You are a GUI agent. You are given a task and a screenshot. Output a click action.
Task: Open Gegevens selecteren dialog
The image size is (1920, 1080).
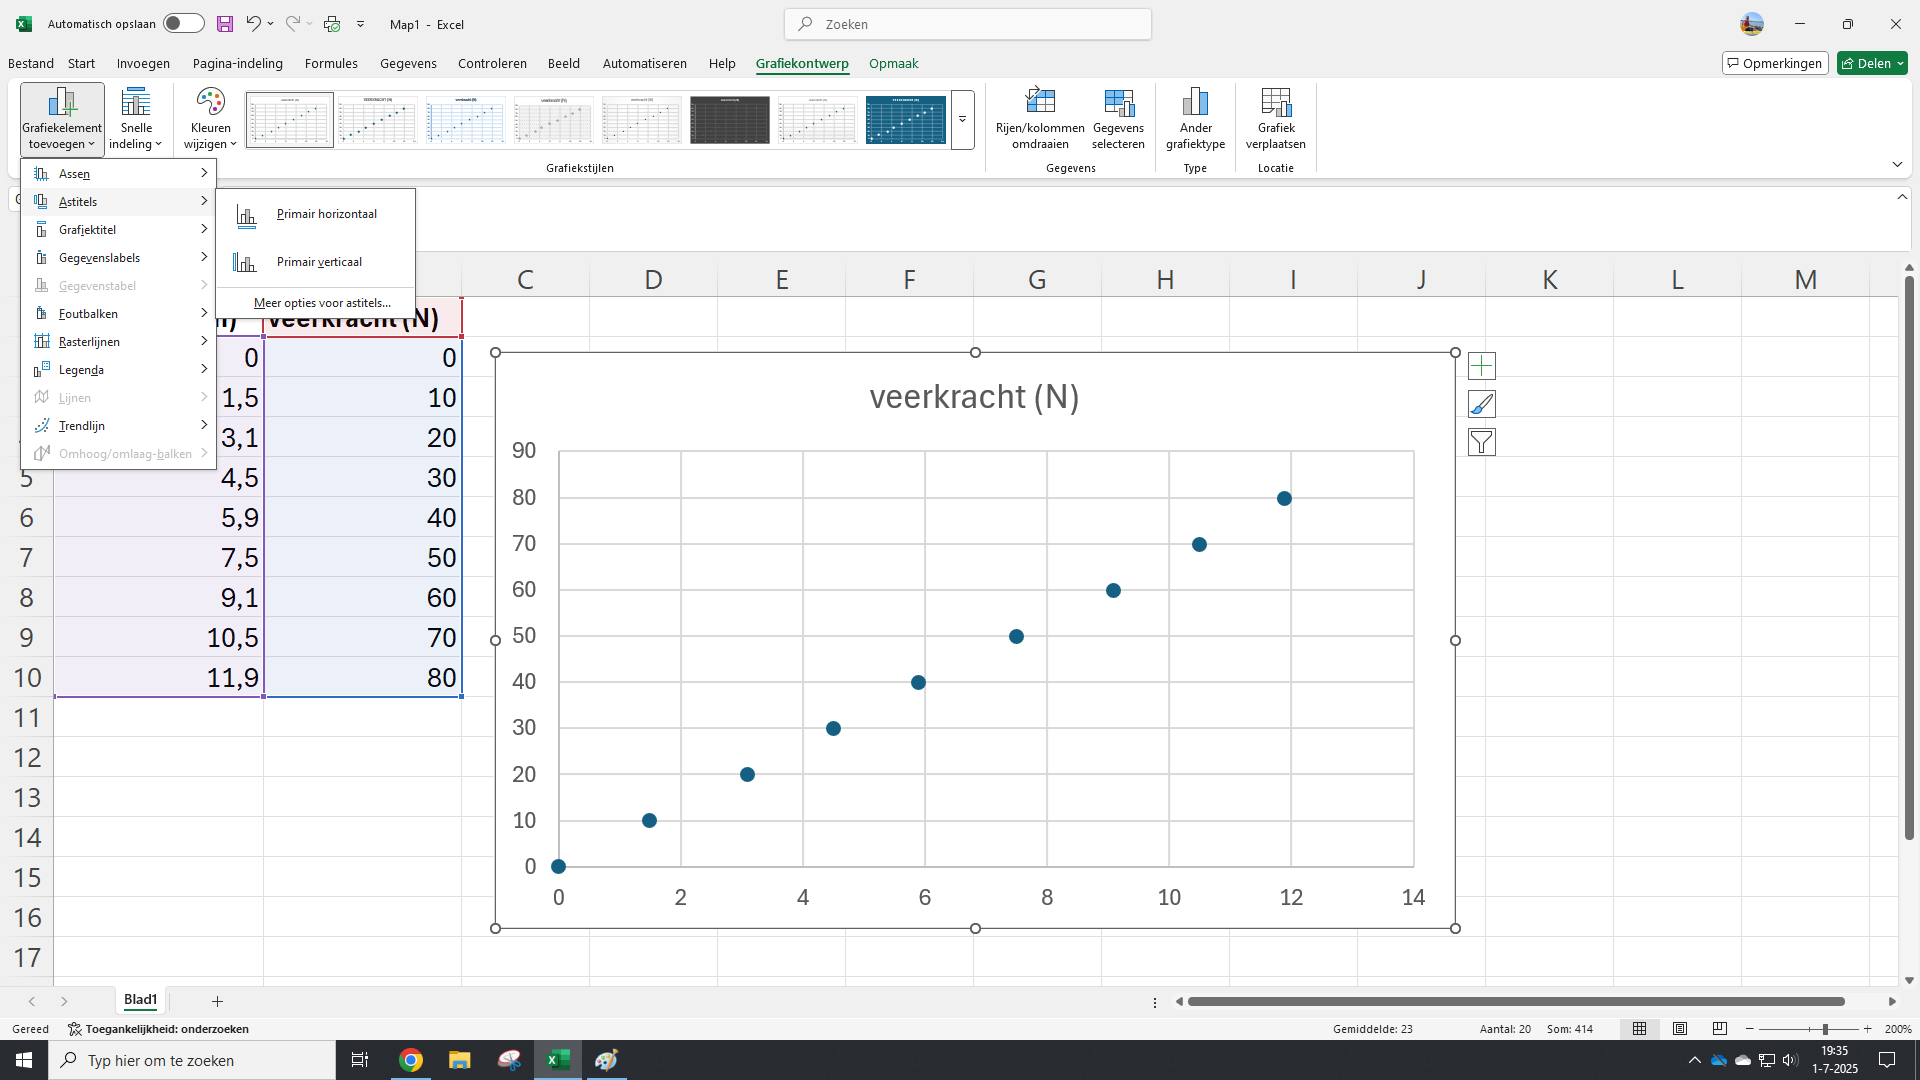pos(1118,103)
